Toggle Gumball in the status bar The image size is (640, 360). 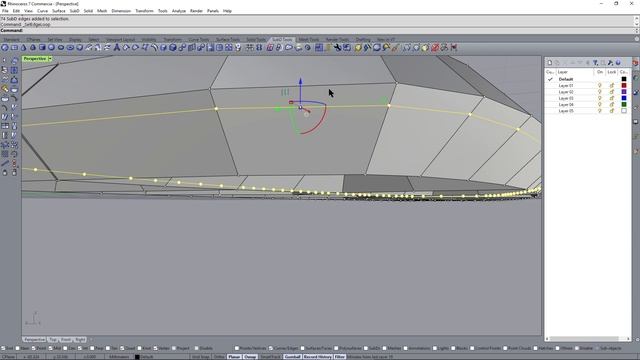[292, 357]
